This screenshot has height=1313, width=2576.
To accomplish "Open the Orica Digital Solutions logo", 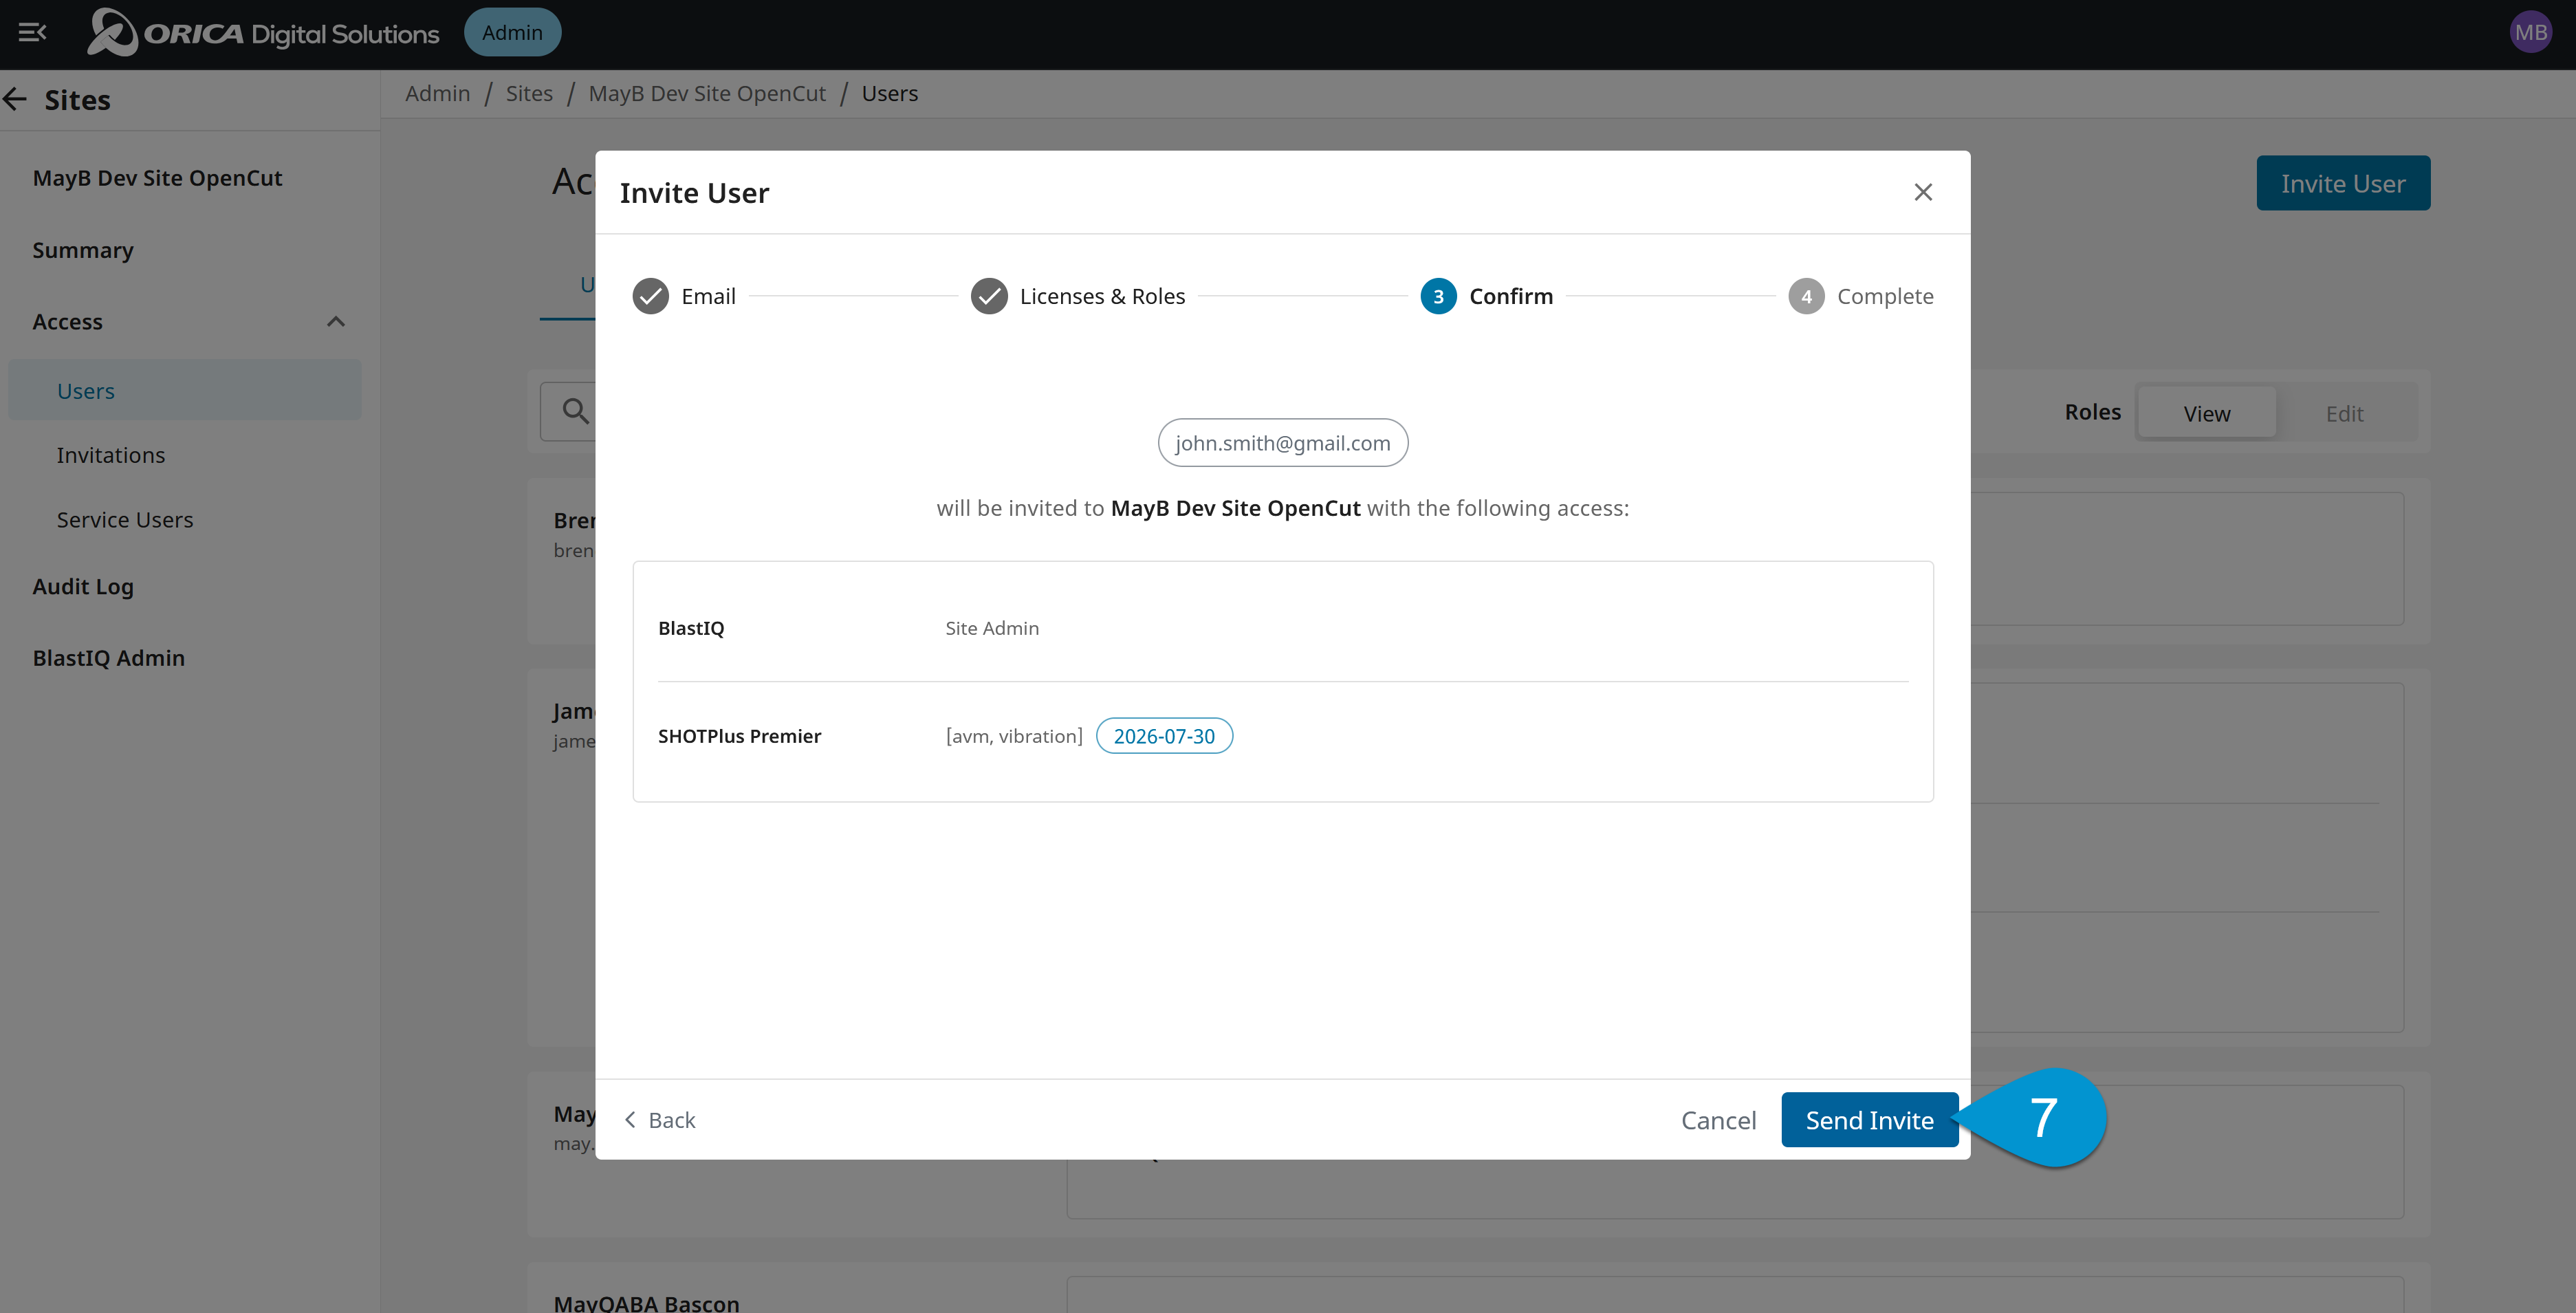I will coord(263,33).
